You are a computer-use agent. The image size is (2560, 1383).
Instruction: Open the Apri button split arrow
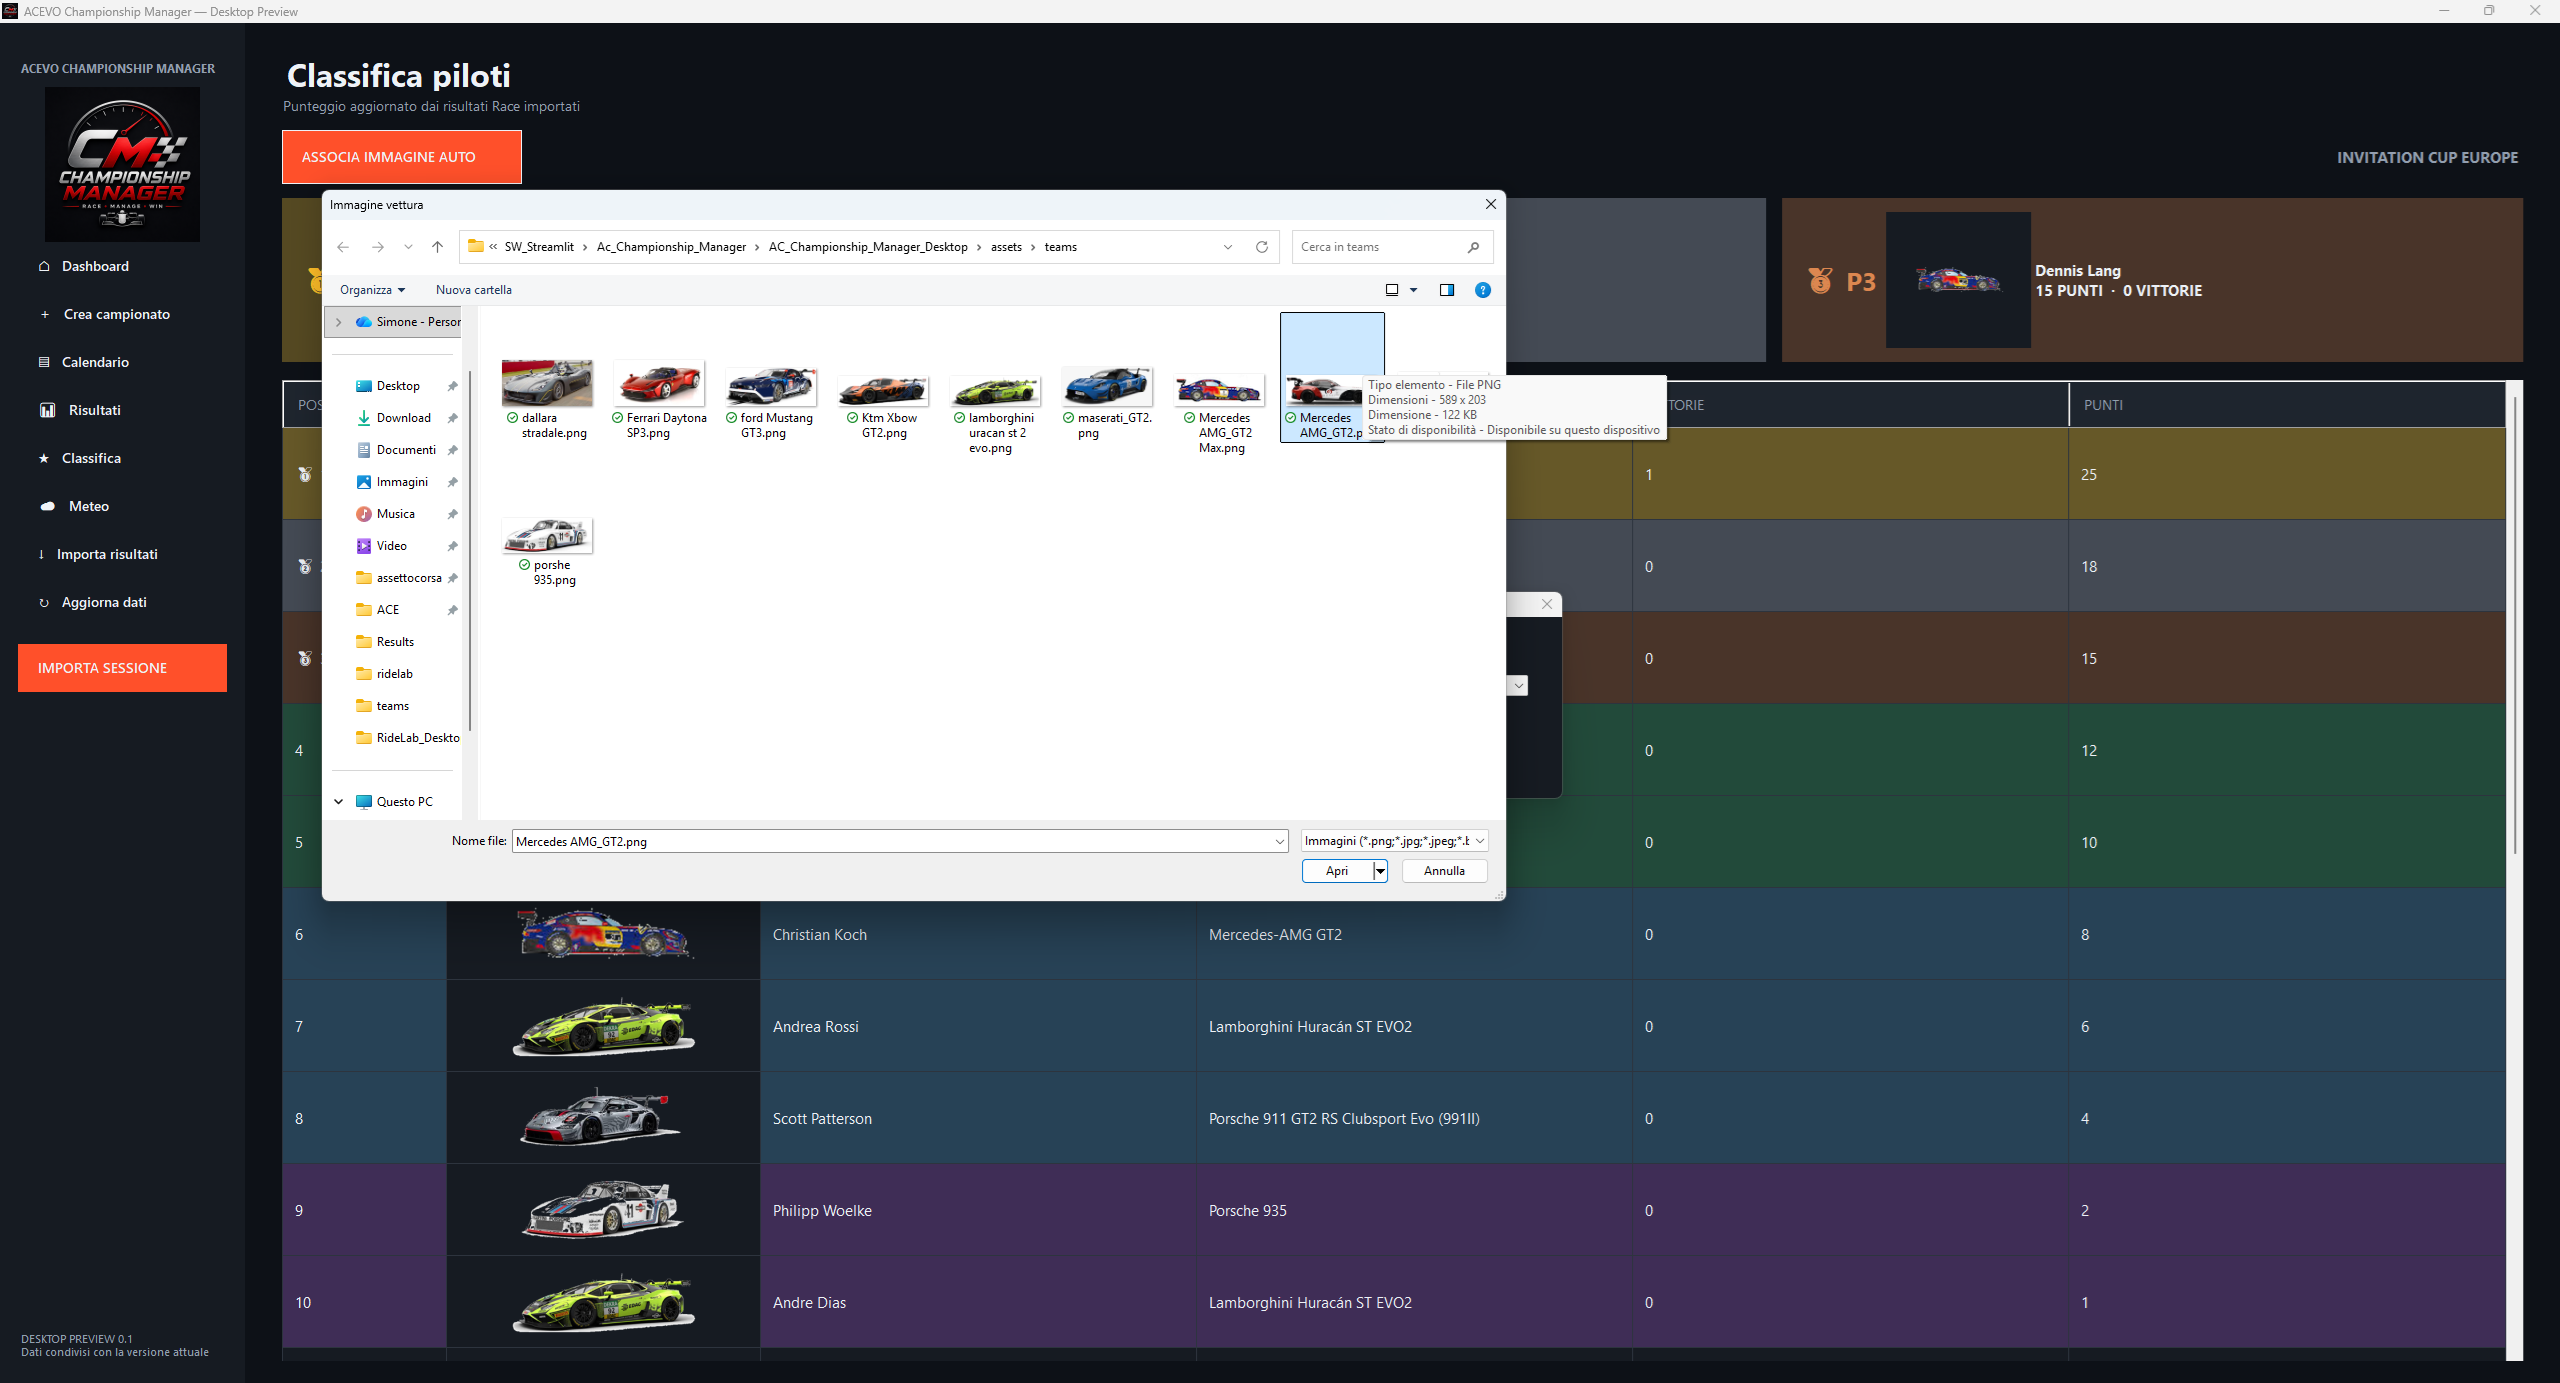coord(1380,871)
